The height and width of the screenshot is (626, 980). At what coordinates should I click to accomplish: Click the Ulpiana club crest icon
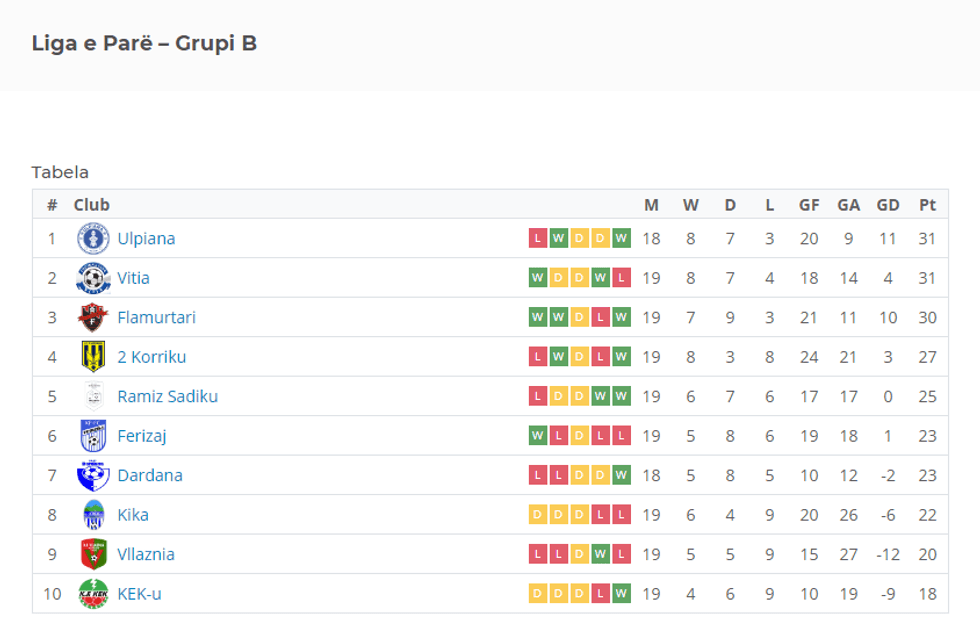[93, 238]
